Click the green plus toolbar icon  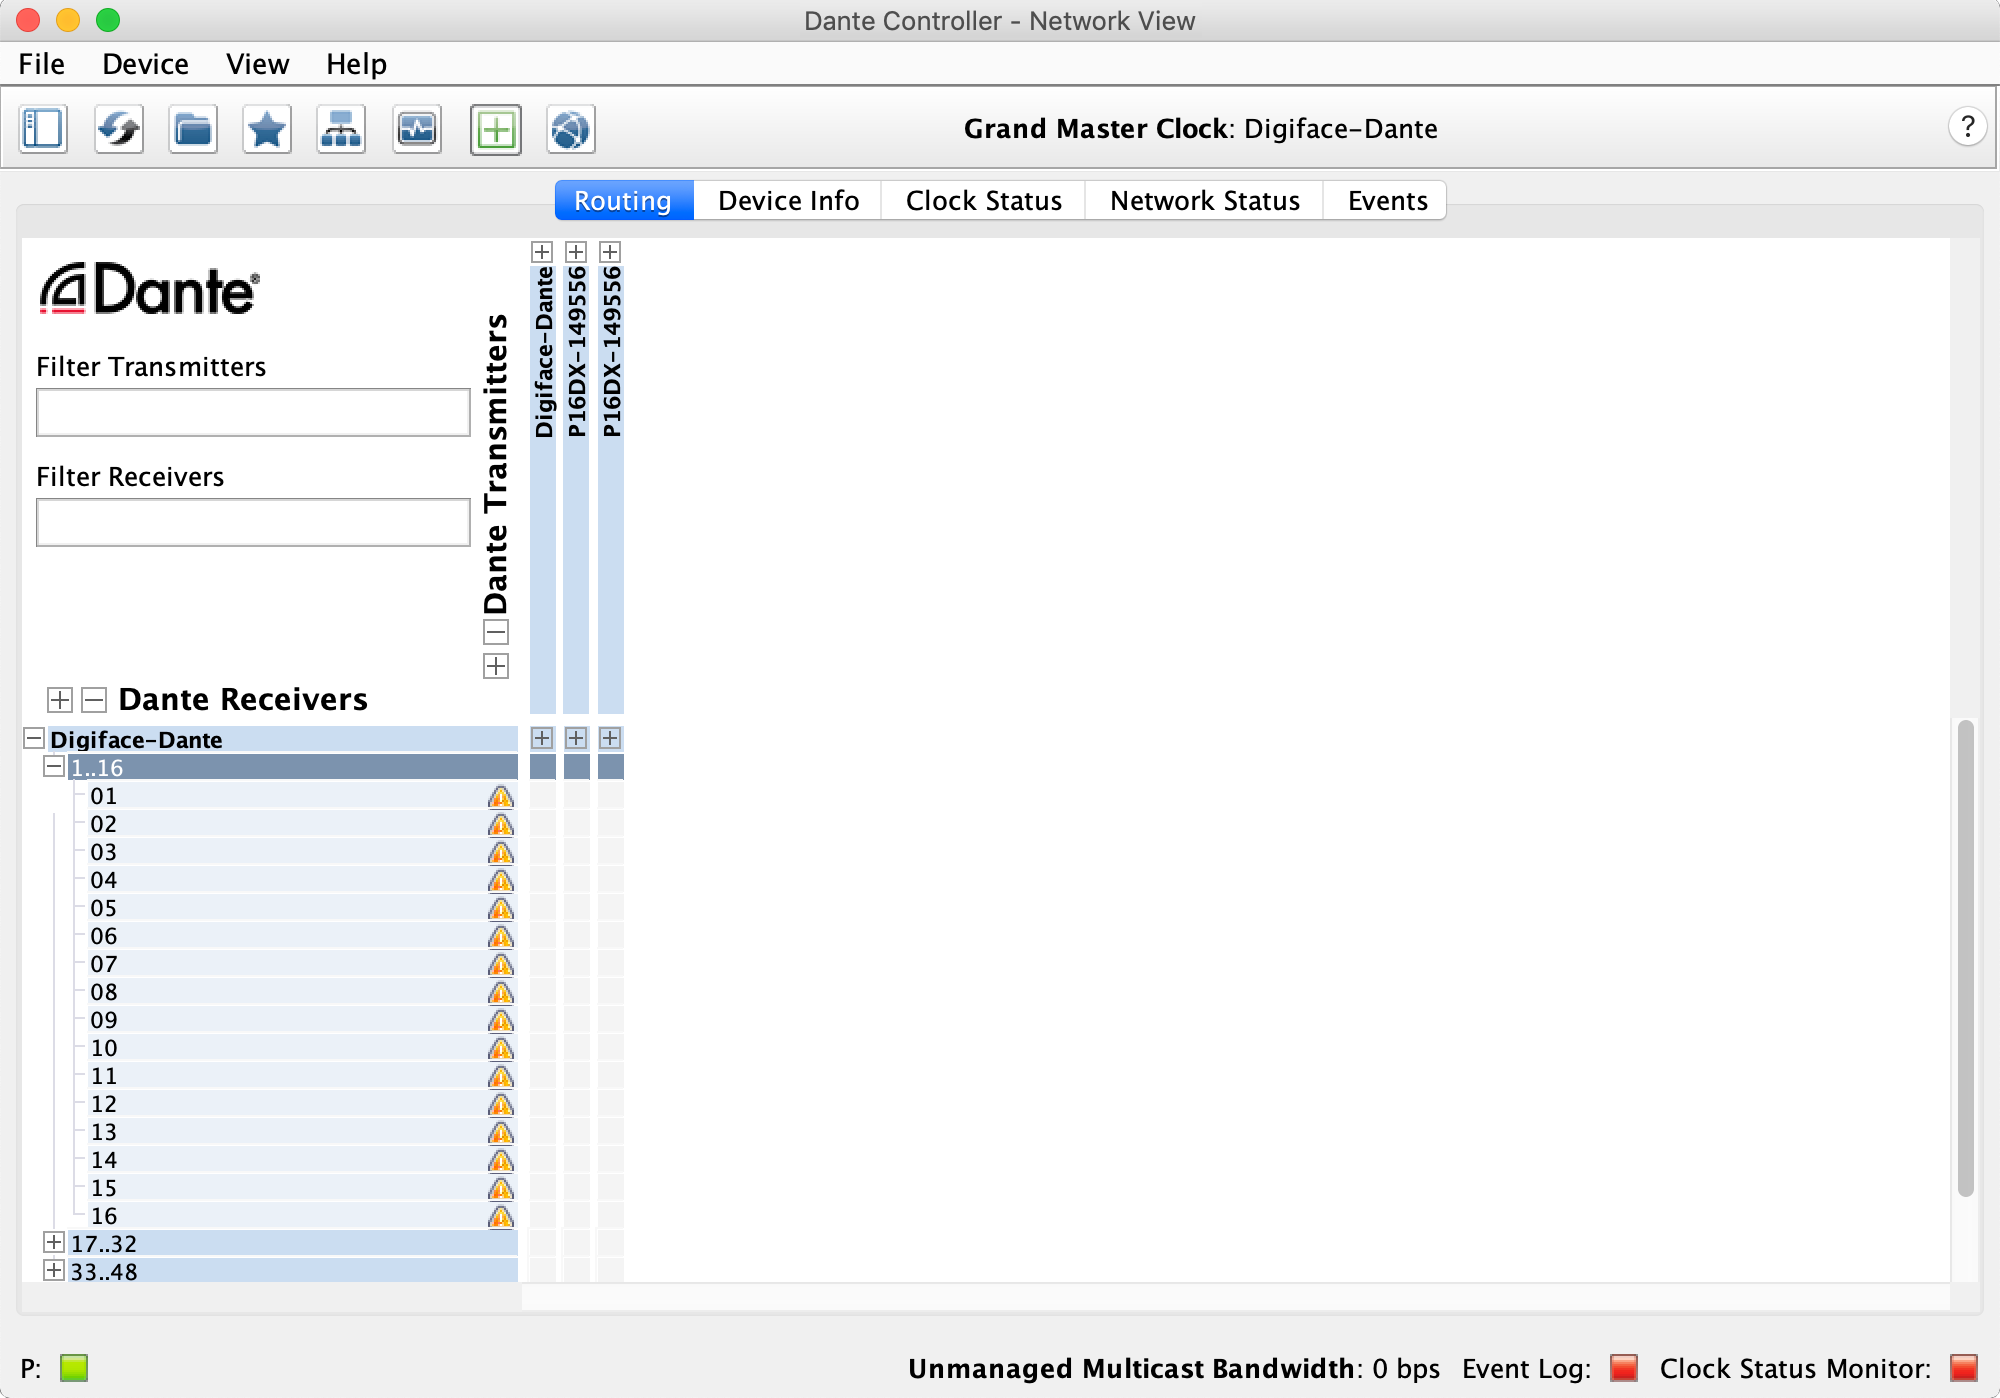[496, 129]
